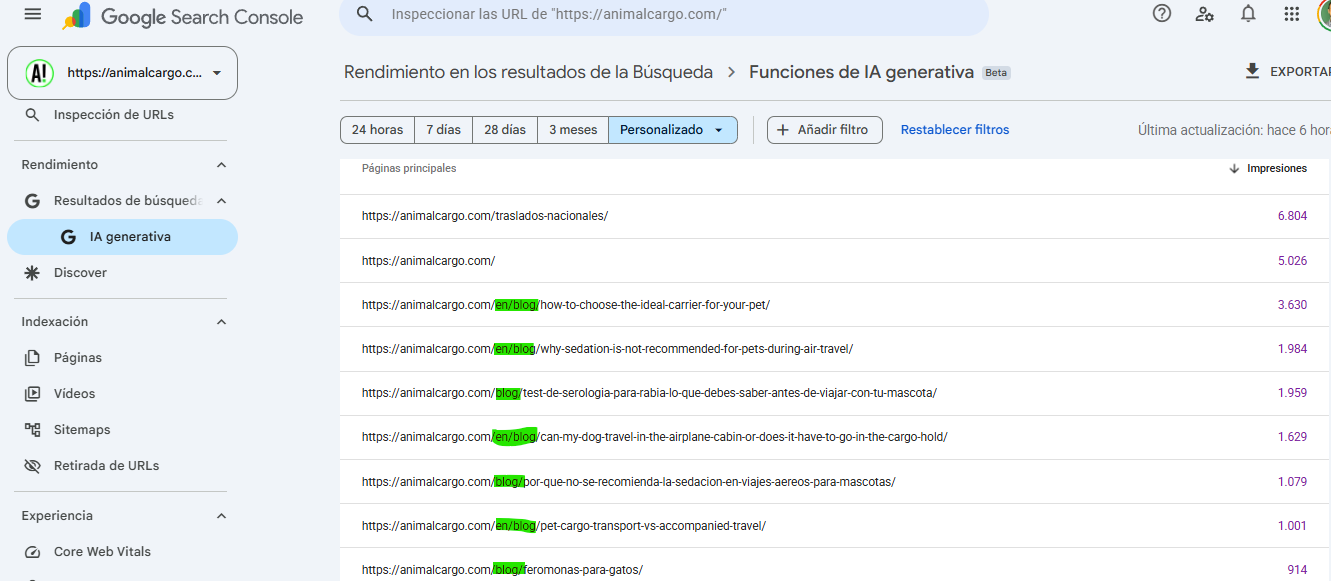The image size is (1331, 581).
Task: Click the test-de-serologia-para-rabia URL row
Action: pos(835,393)
